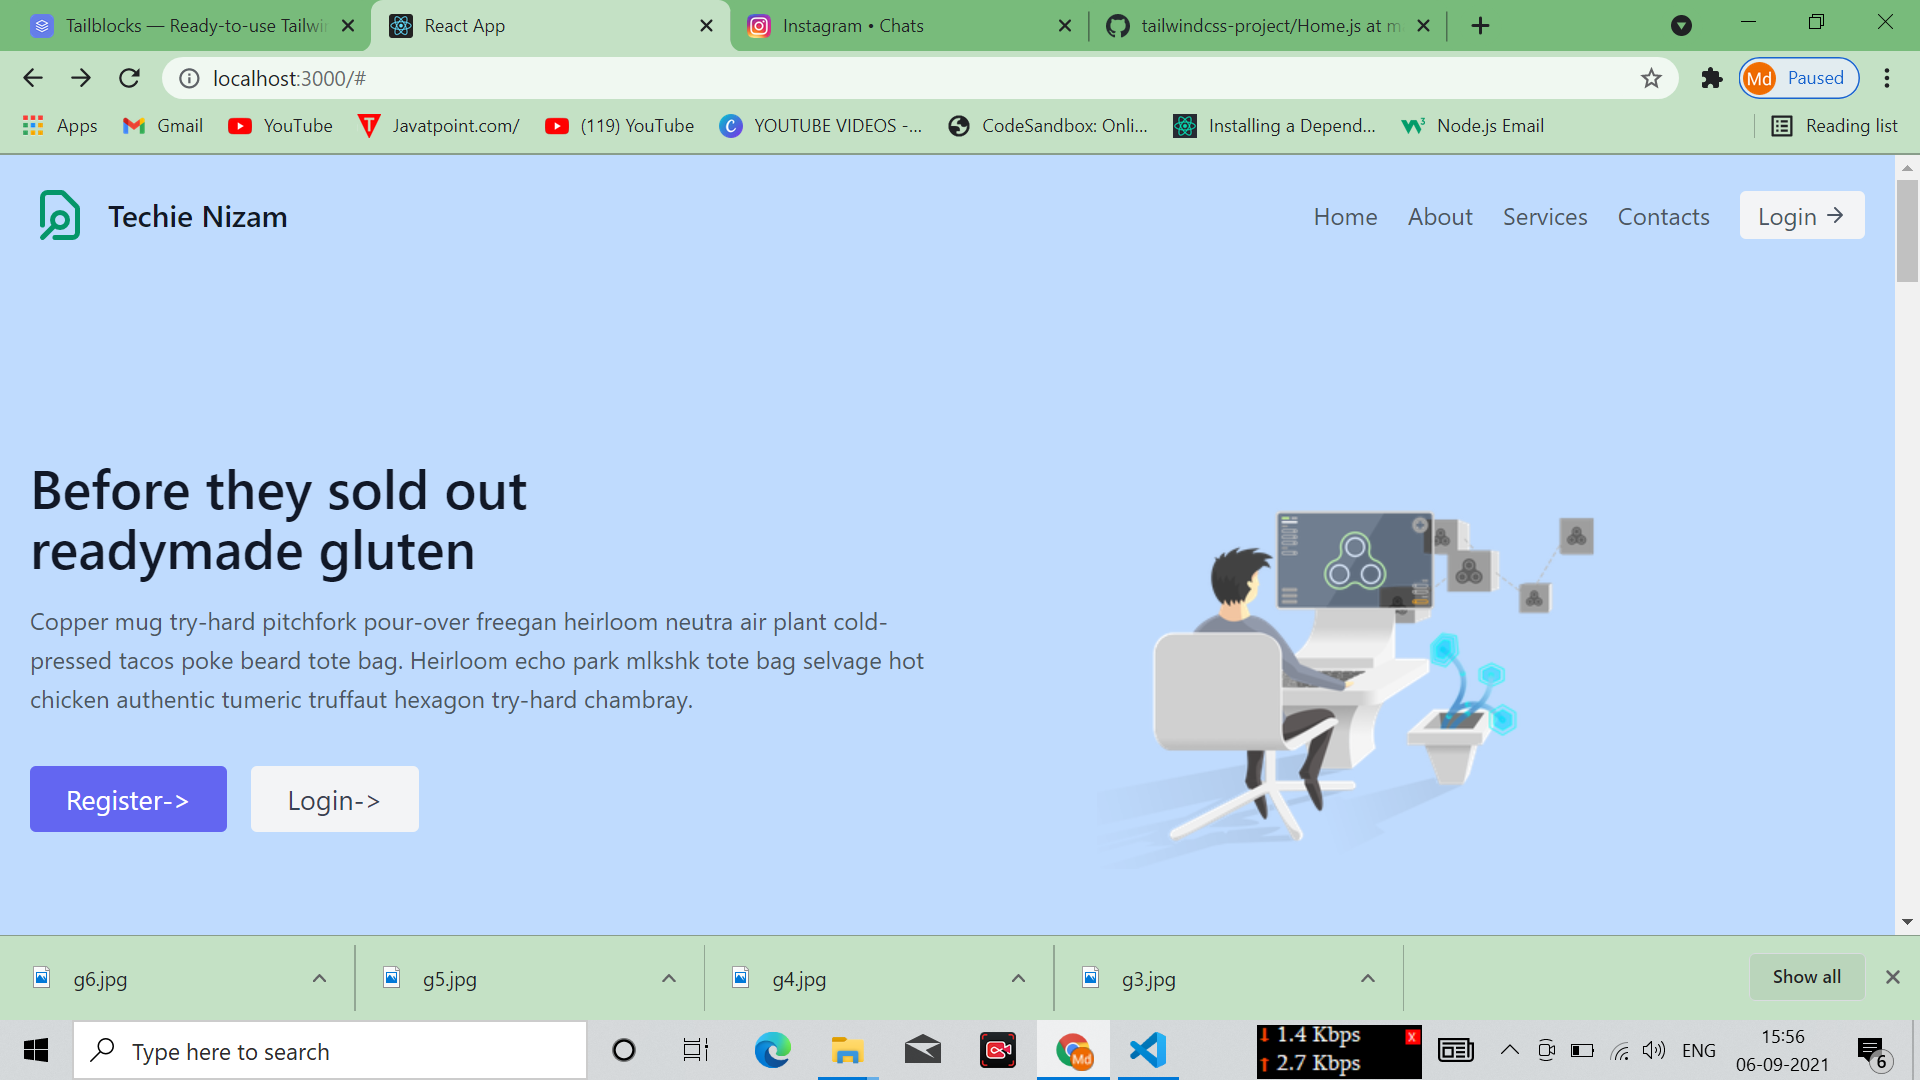This screenshot has width=1920, height=1080.
Task: Open the Chrome extensions puzzle icon
Action: [x=1712, y=78]
